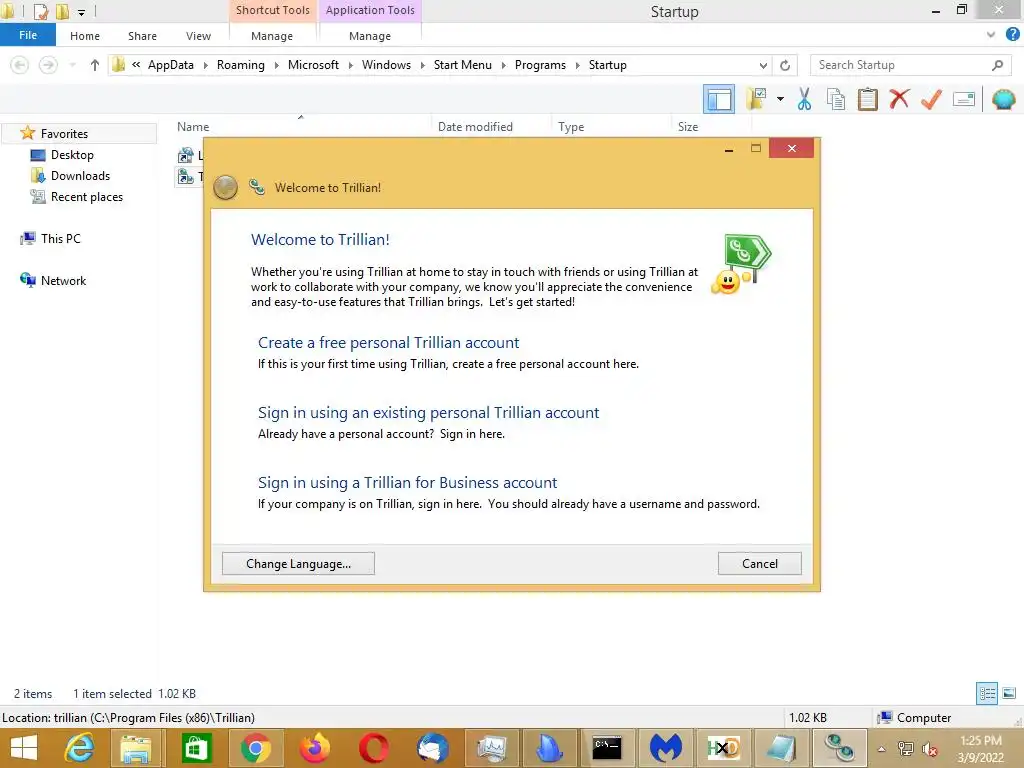Click Create a free personal Trillian account
1024x768 pixels.
click(x=389, y=342)
